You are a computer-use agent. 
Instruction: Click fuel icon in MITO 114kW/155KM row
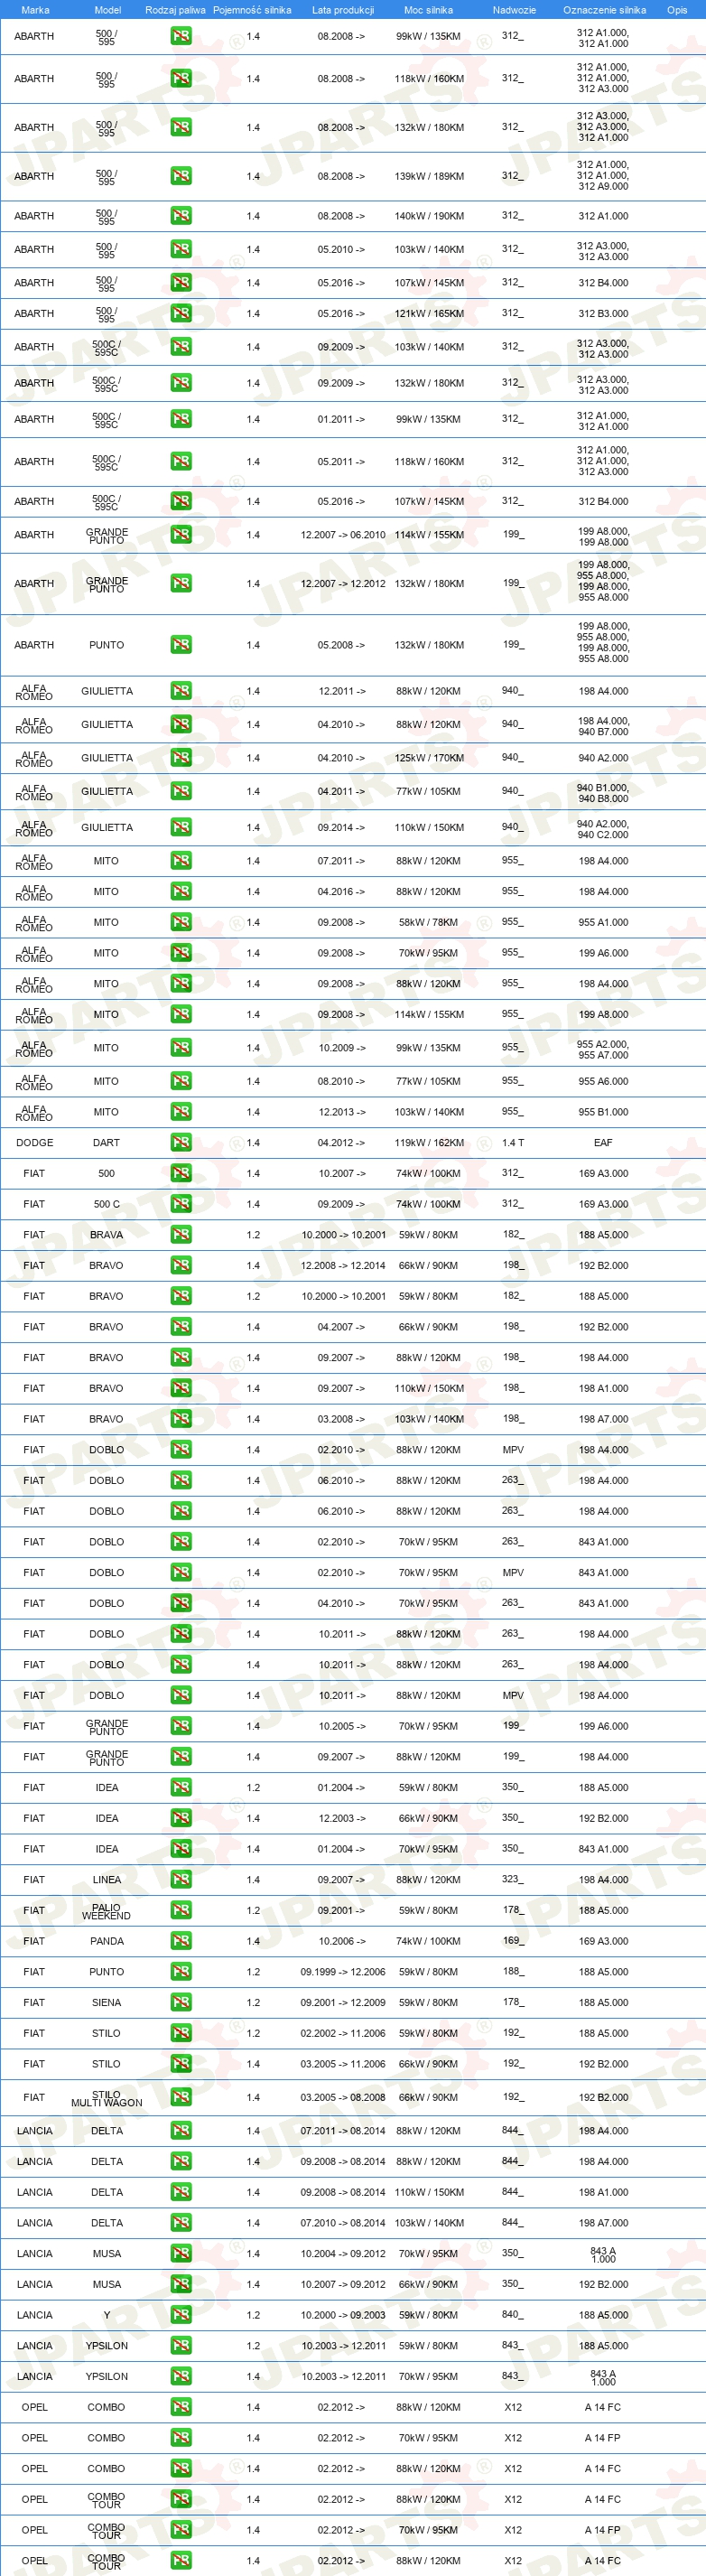[181, 1014]
